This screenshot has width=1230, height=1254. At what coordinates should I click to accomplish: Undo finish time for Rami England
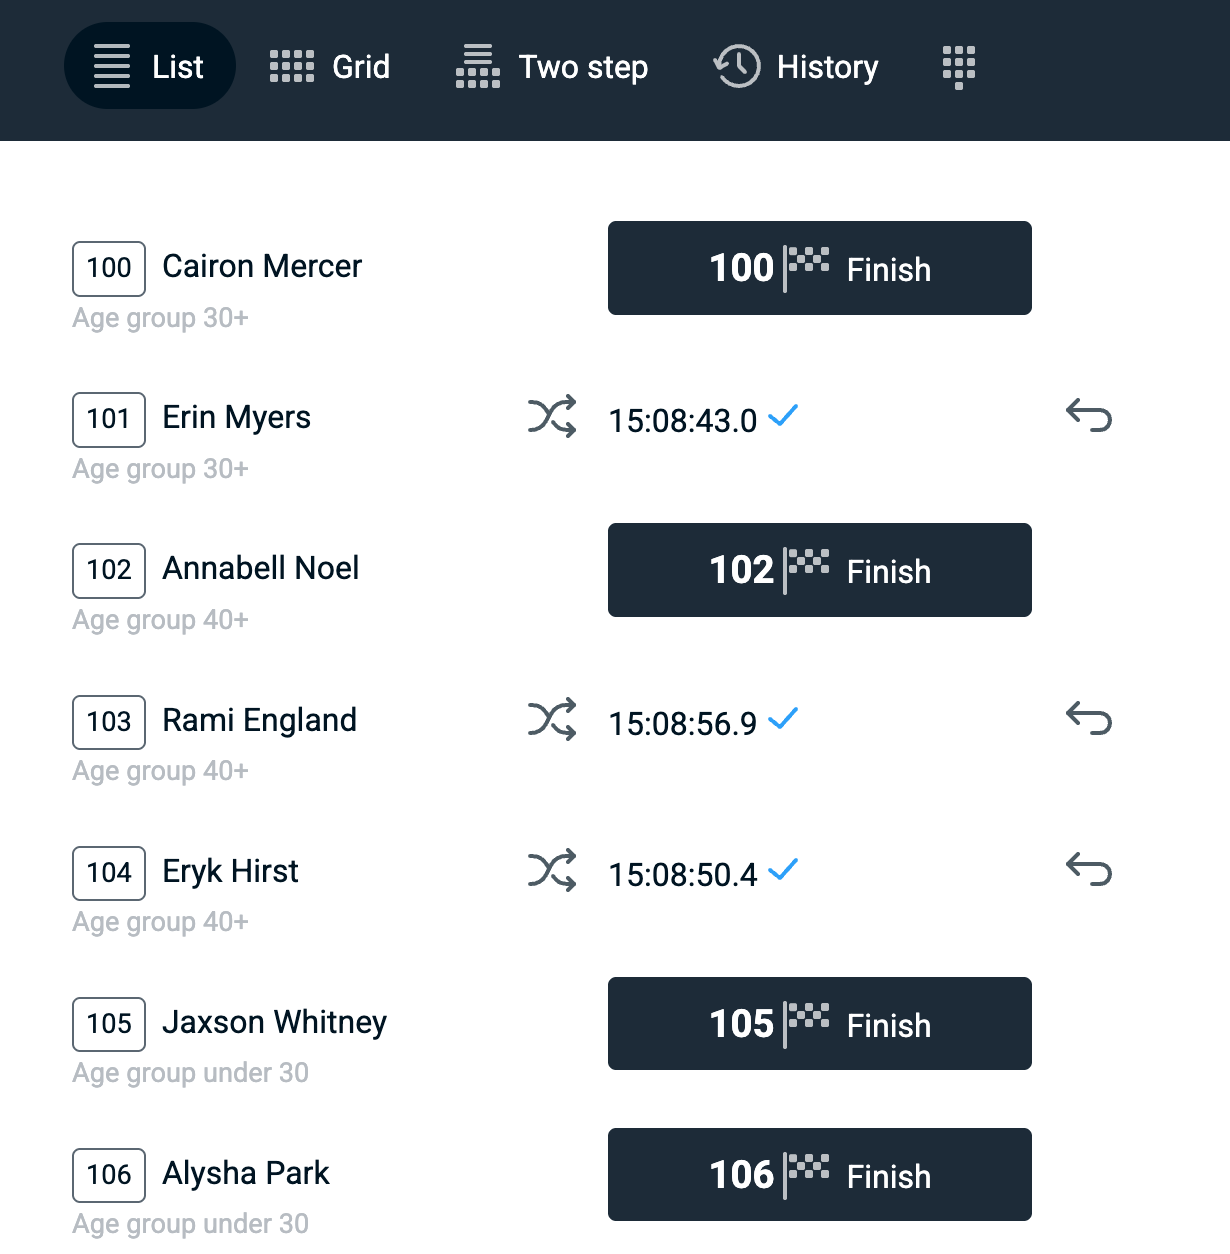[1089, 718]
